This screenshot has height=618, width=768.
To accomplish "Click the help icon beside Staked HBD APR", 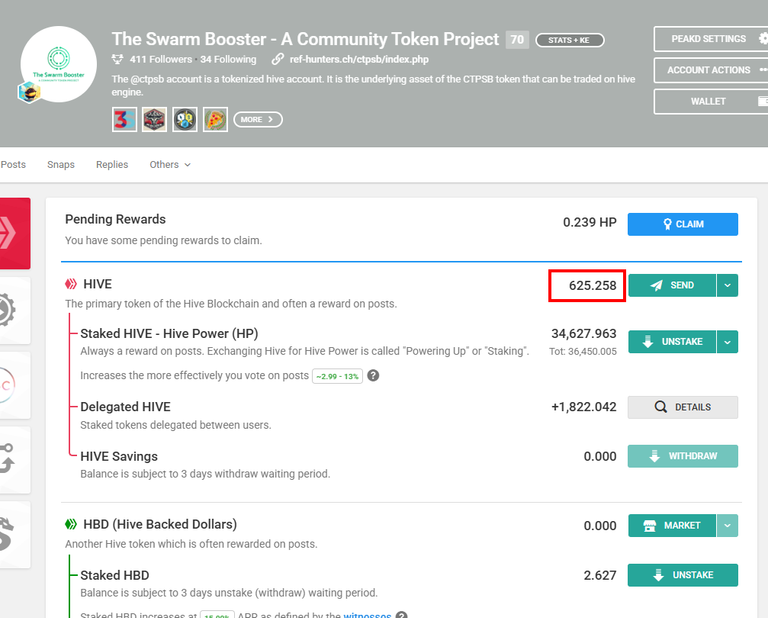I will [402, 615].
